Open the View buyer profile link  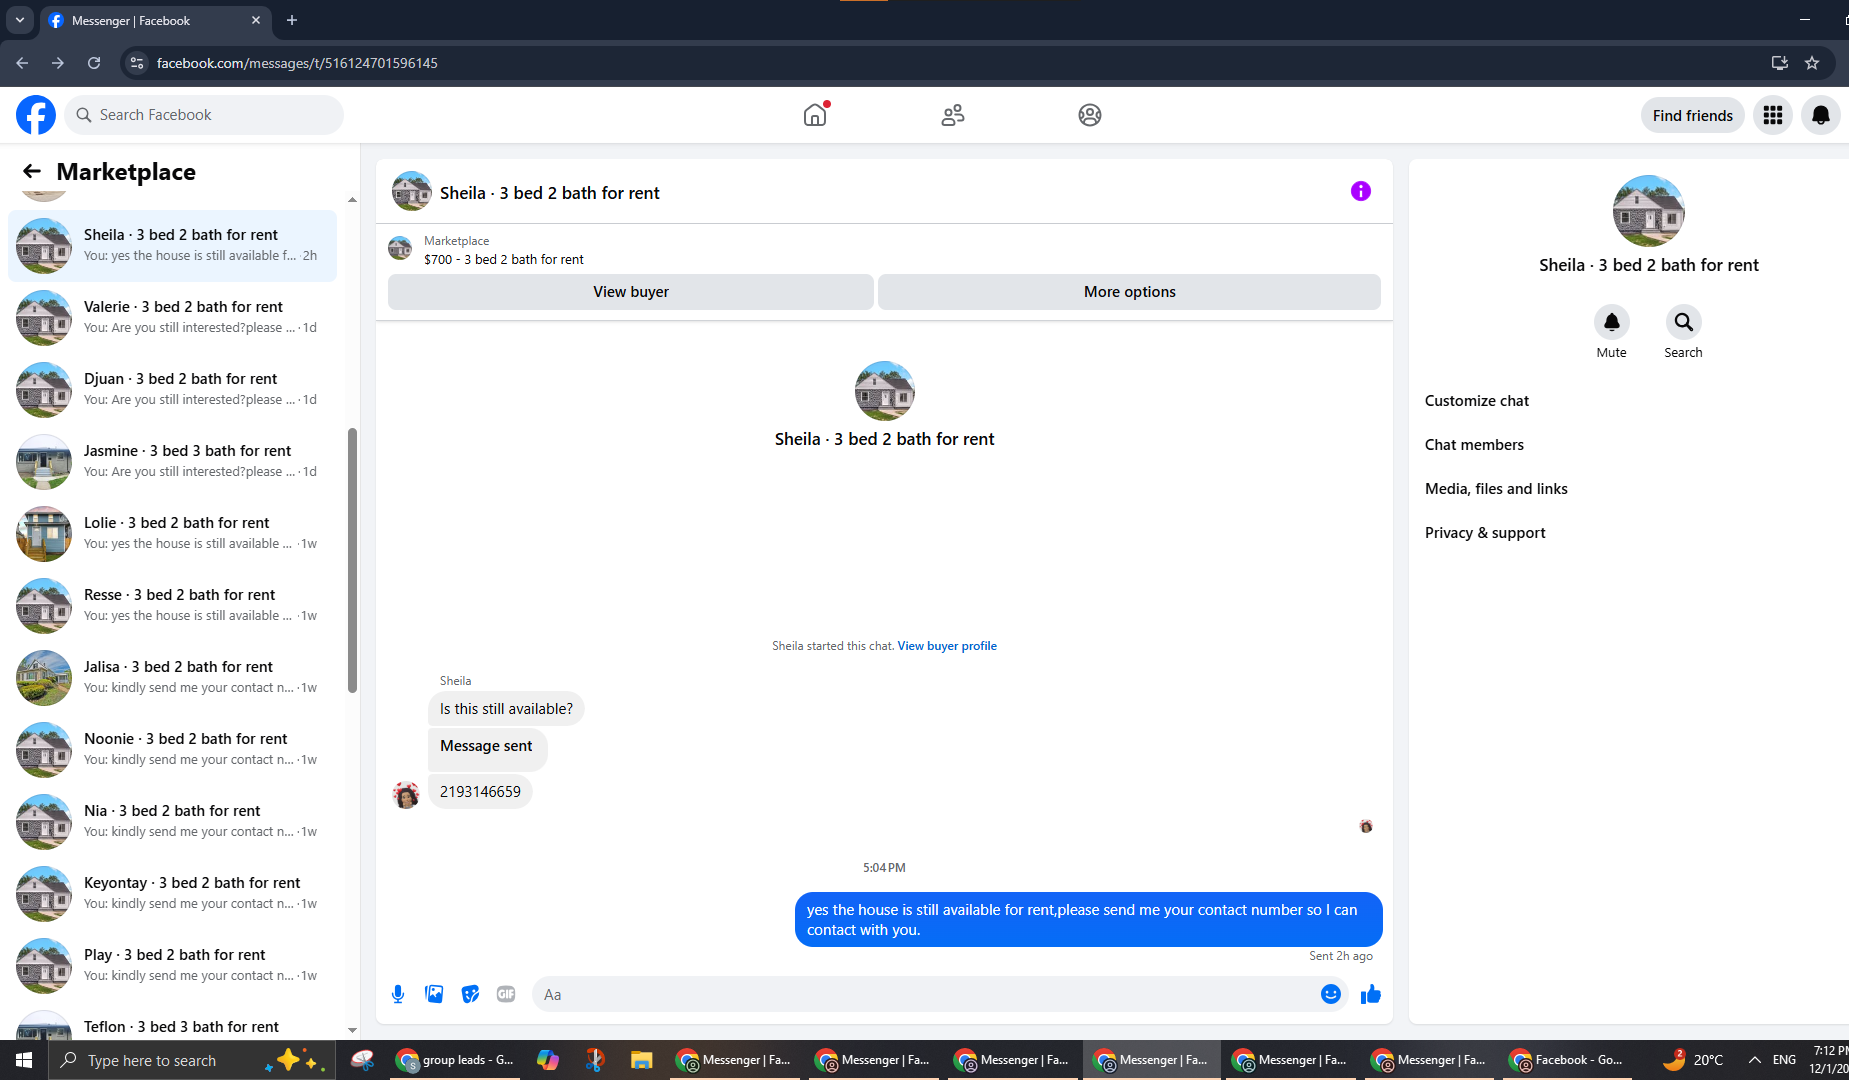click(947, 646)
